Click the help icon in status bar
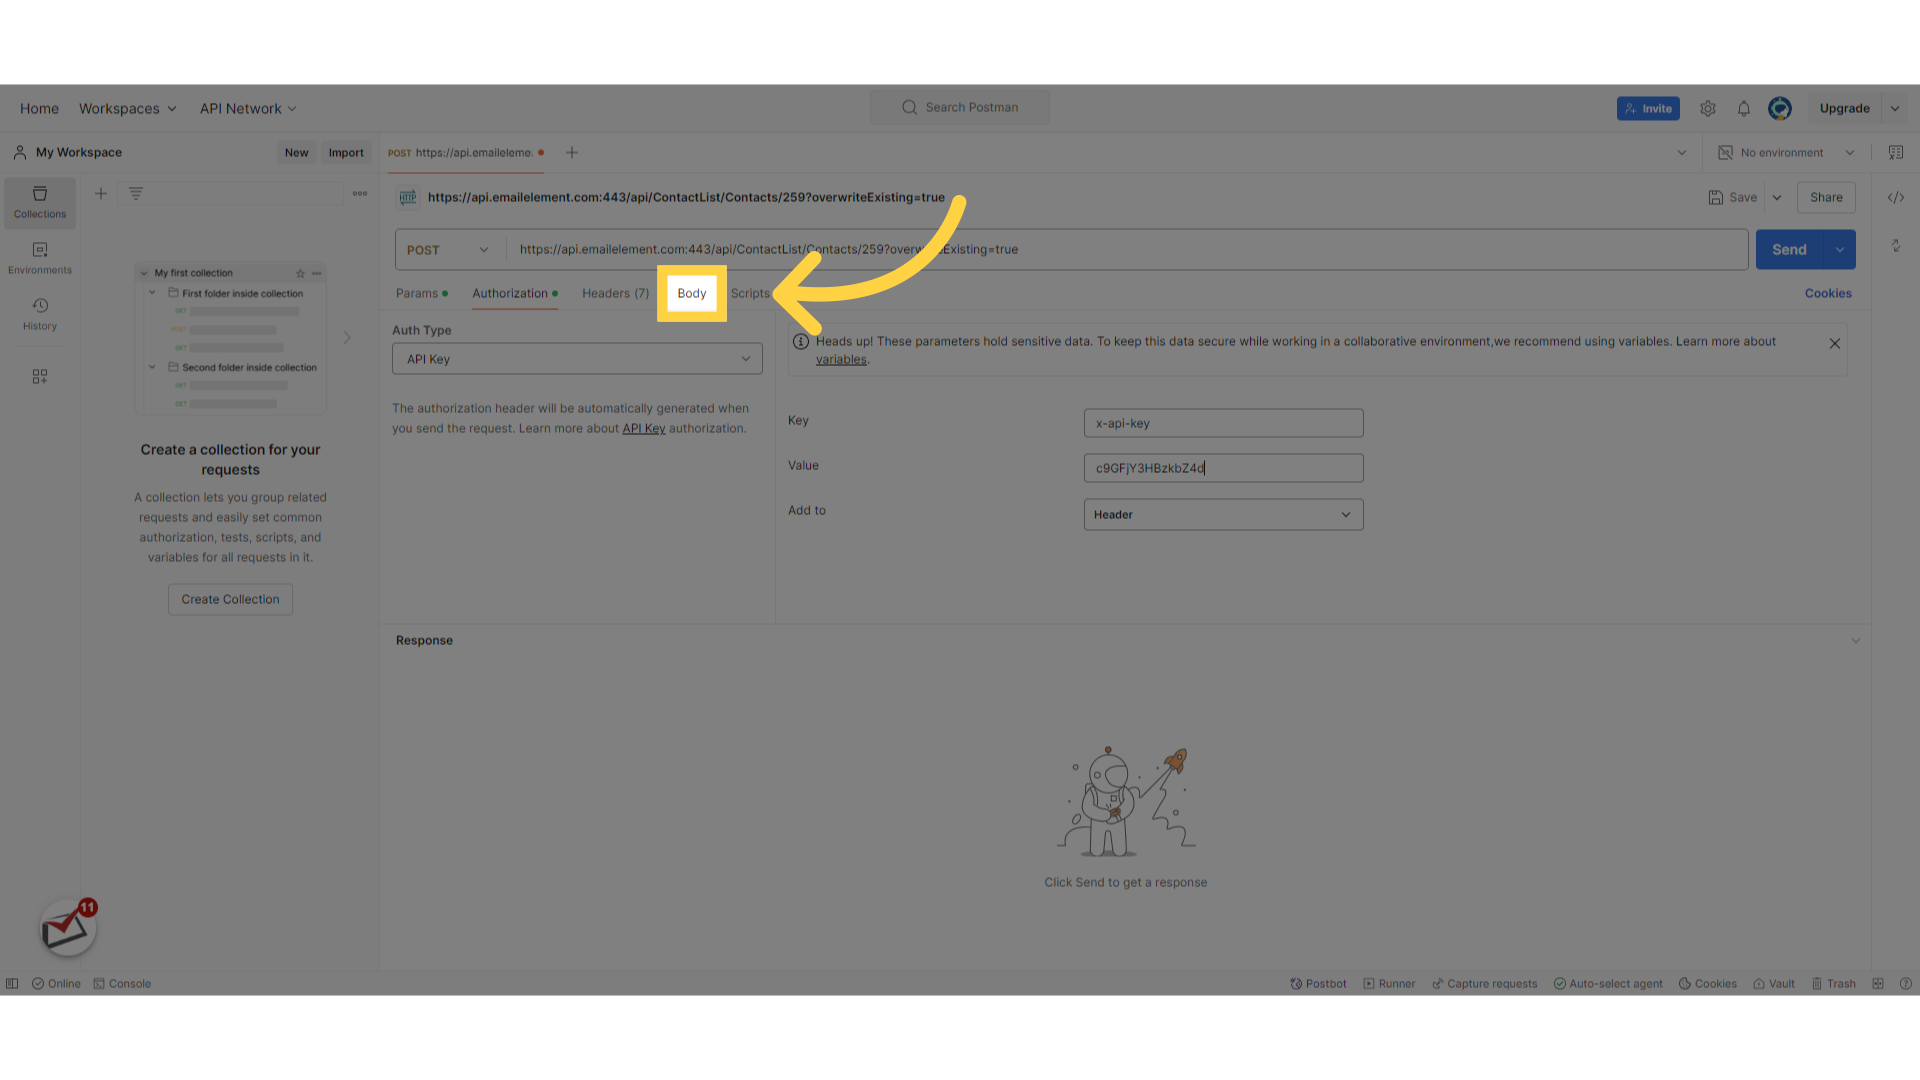The height and width of the screenshot is (1080, 1920). [1906, 984]
